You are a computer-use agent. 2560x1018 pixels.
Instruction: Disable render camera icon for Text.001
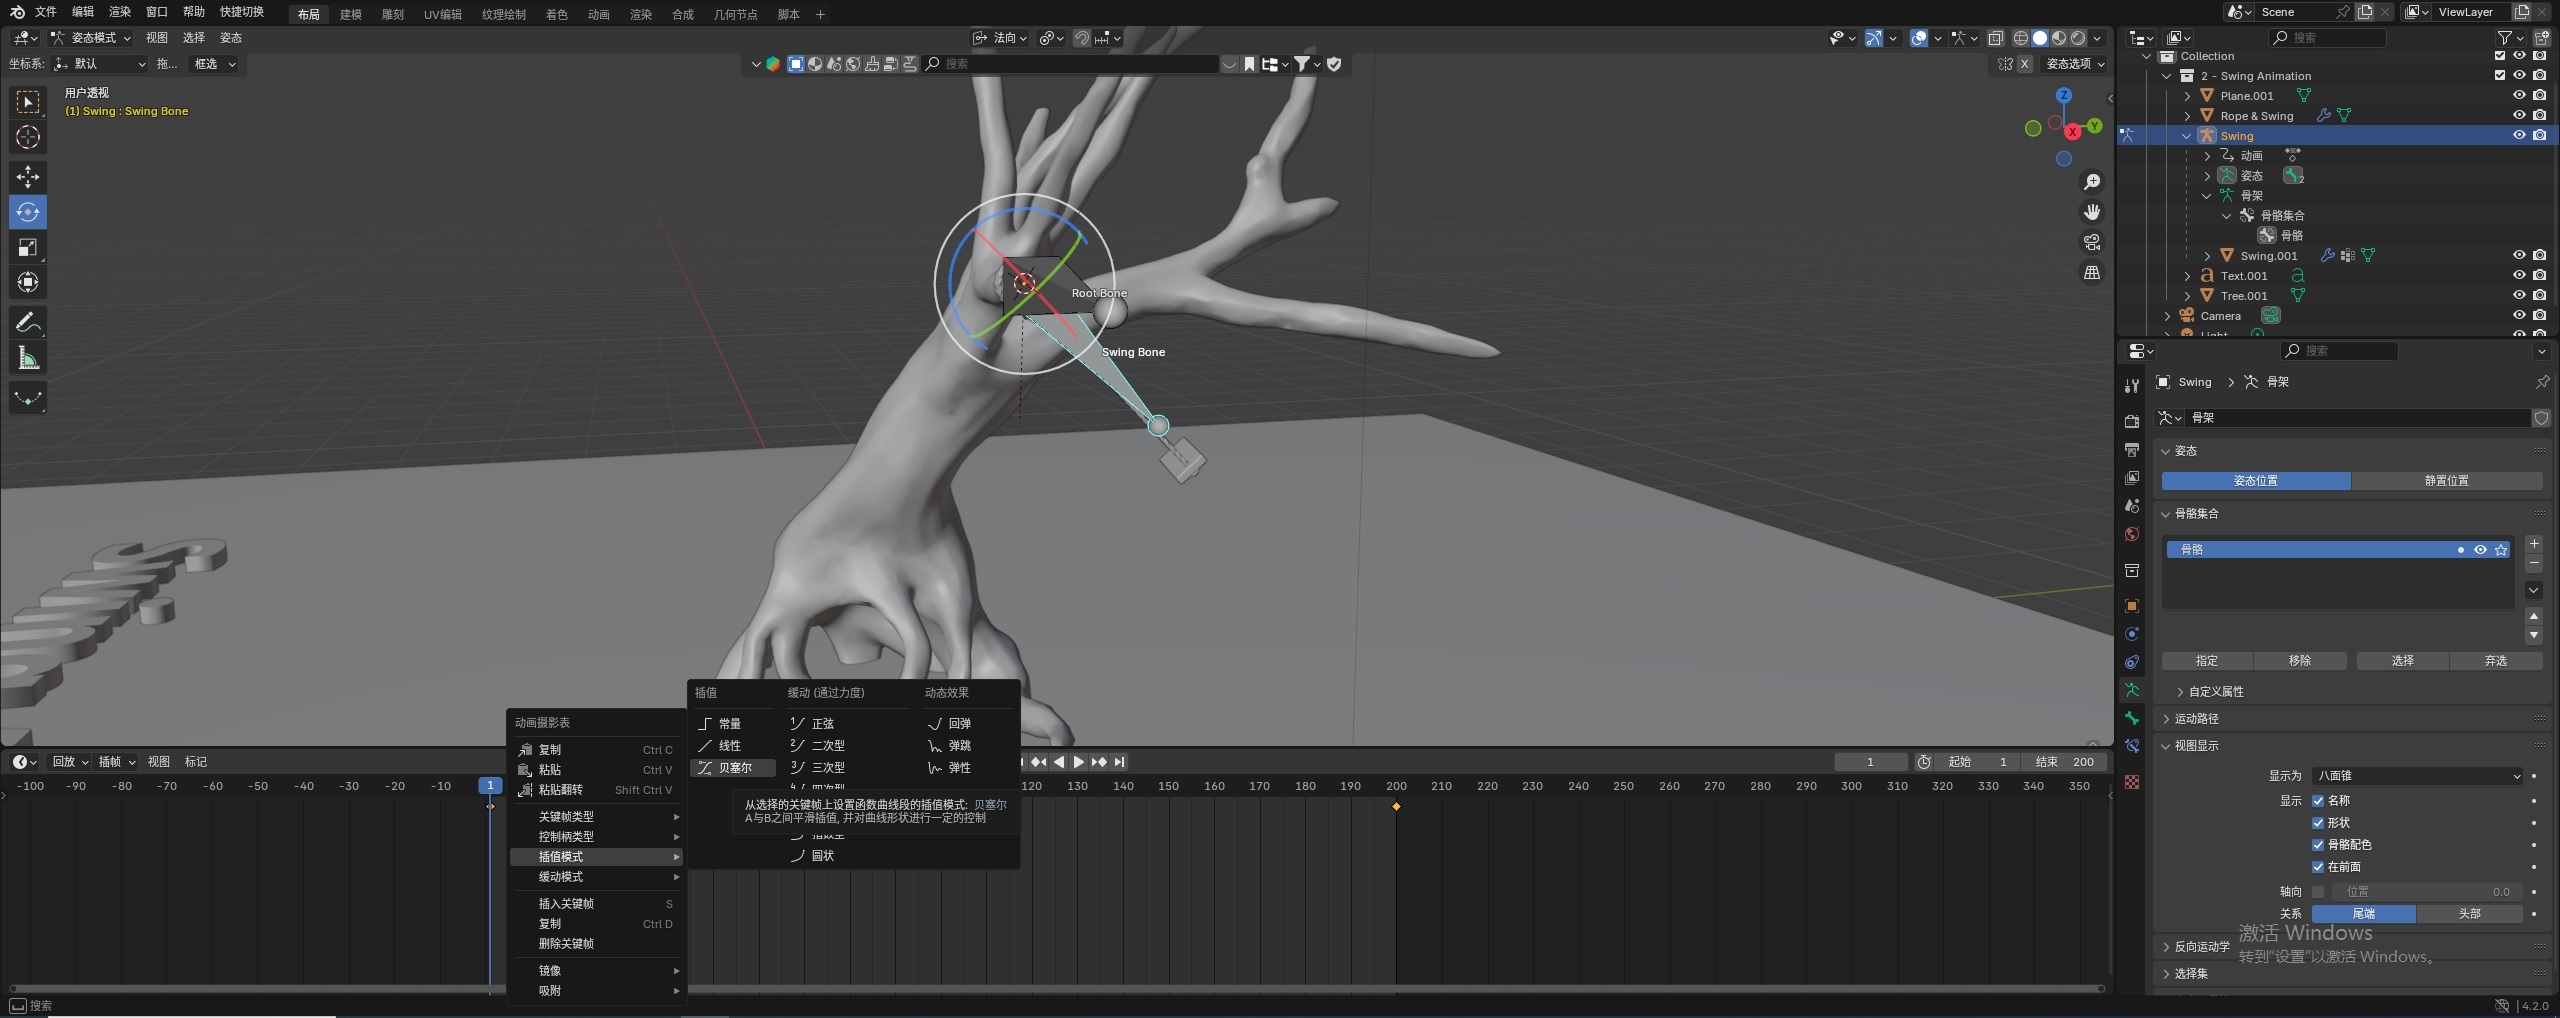click(x=2539, y=276)
